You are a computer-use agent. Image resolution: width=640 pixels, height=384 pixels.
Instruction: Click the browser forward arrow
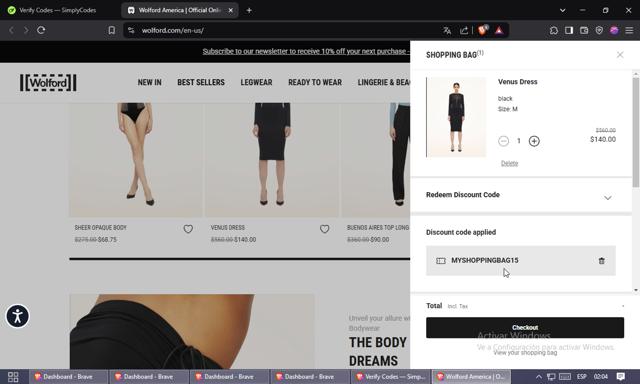(x=26, y=30)
